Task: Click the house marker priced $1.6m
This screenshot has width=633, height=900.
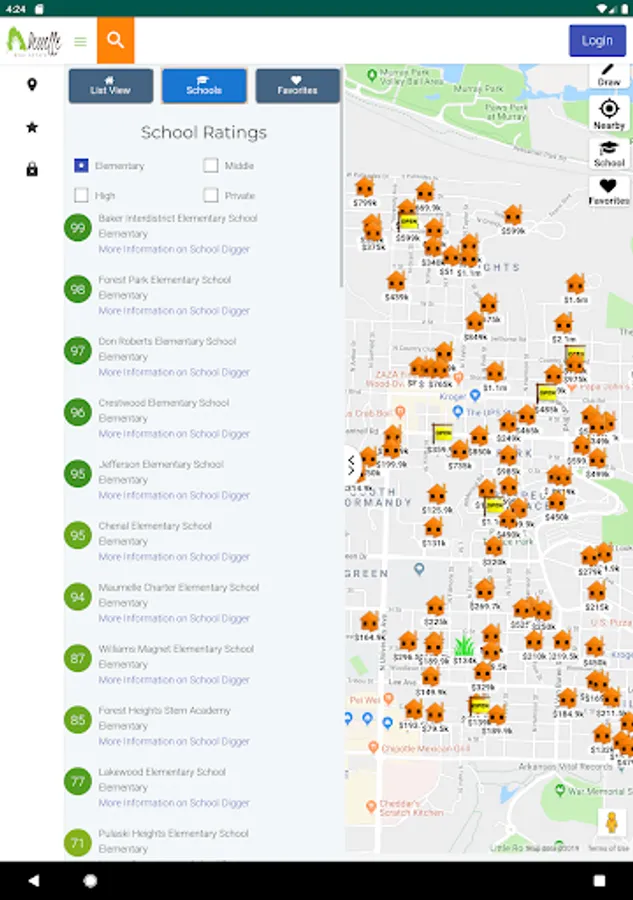Action: 575,284
